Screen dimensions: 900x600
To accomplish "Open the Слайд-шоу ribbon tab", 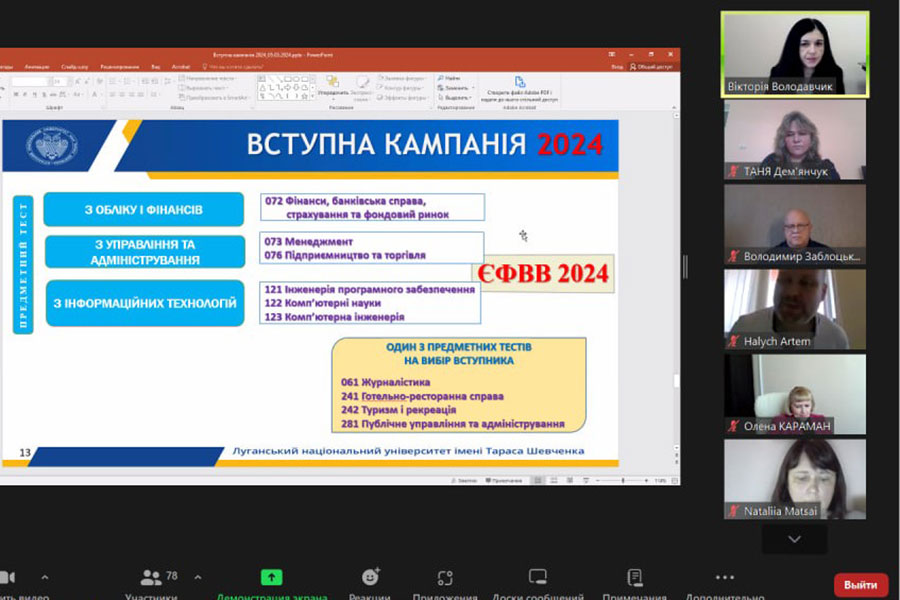I will point(75,67).
